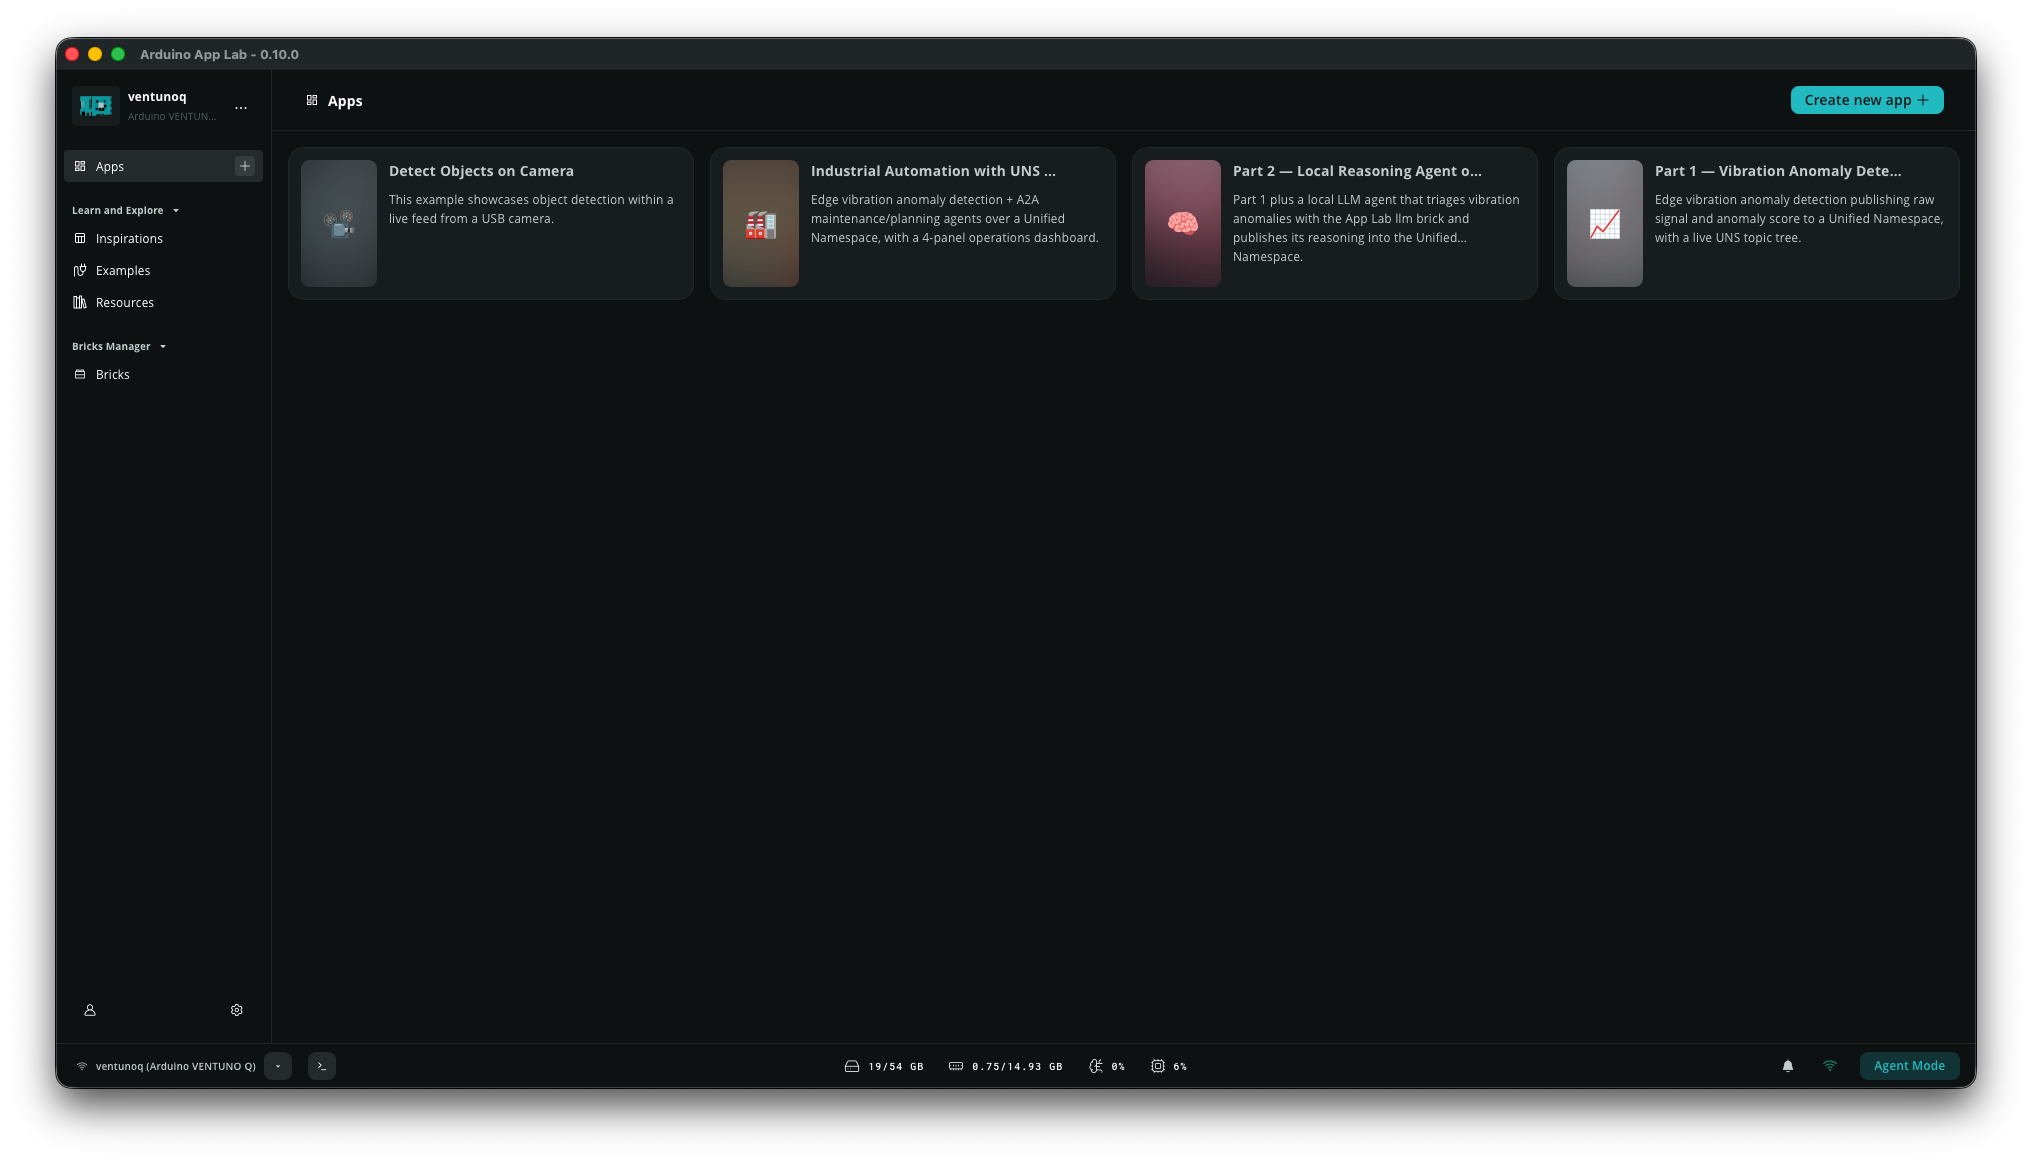
Task: Click the ventunoq board avatar icon
Action: click(x=96, y=105)
